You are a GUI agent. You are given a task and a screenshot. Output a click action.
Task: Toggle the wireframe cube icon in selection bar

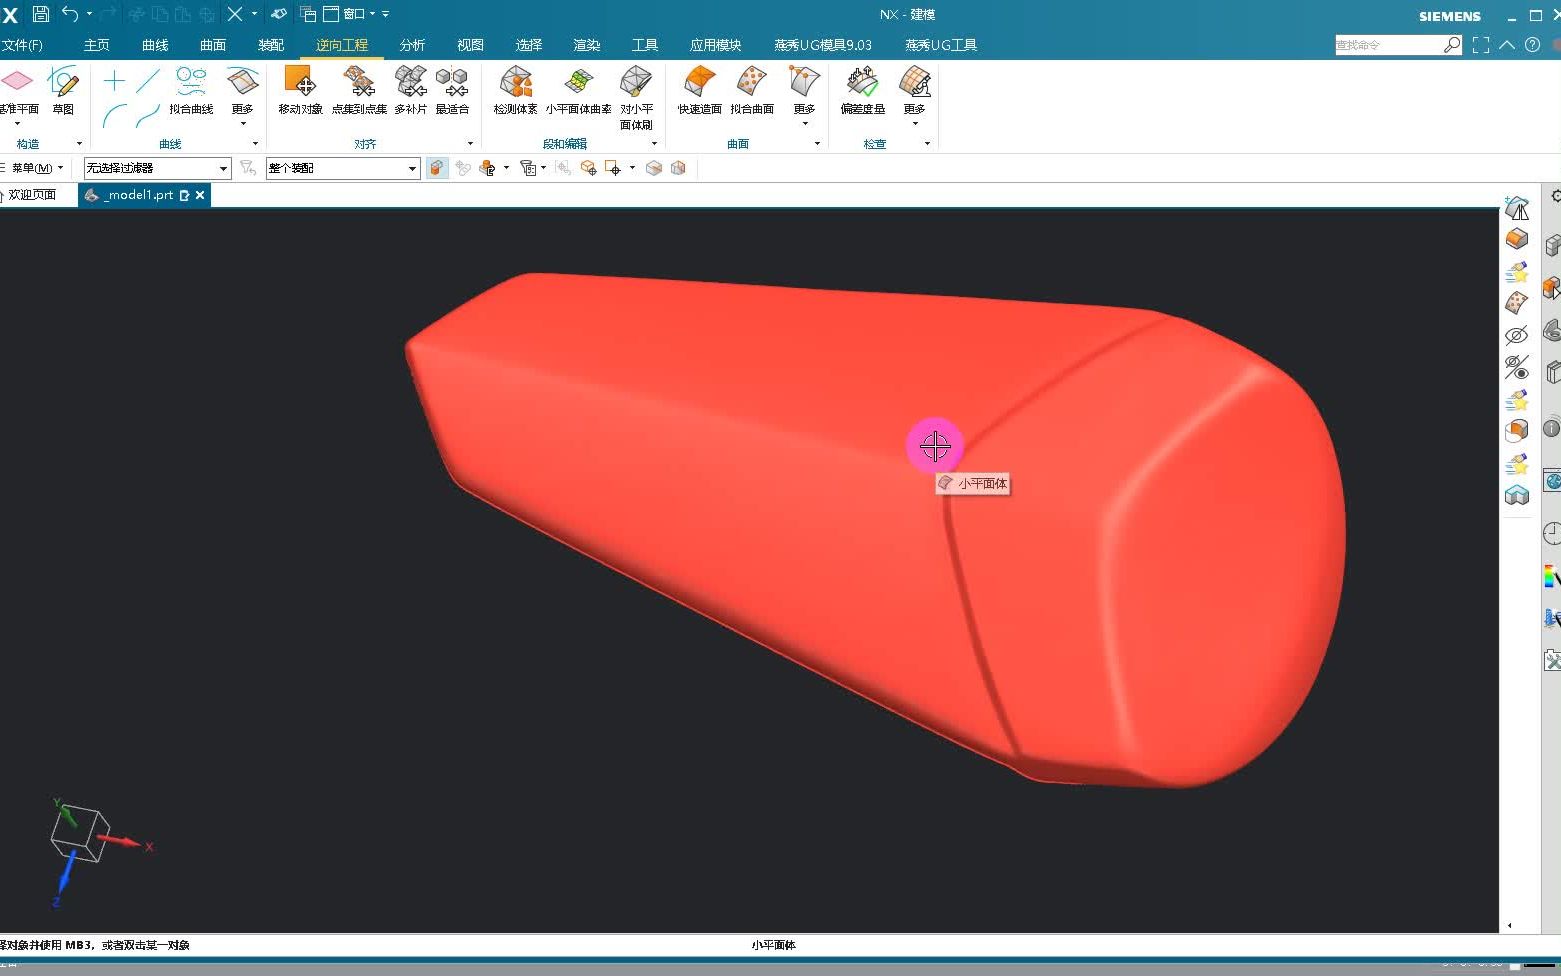pos(678,168)
